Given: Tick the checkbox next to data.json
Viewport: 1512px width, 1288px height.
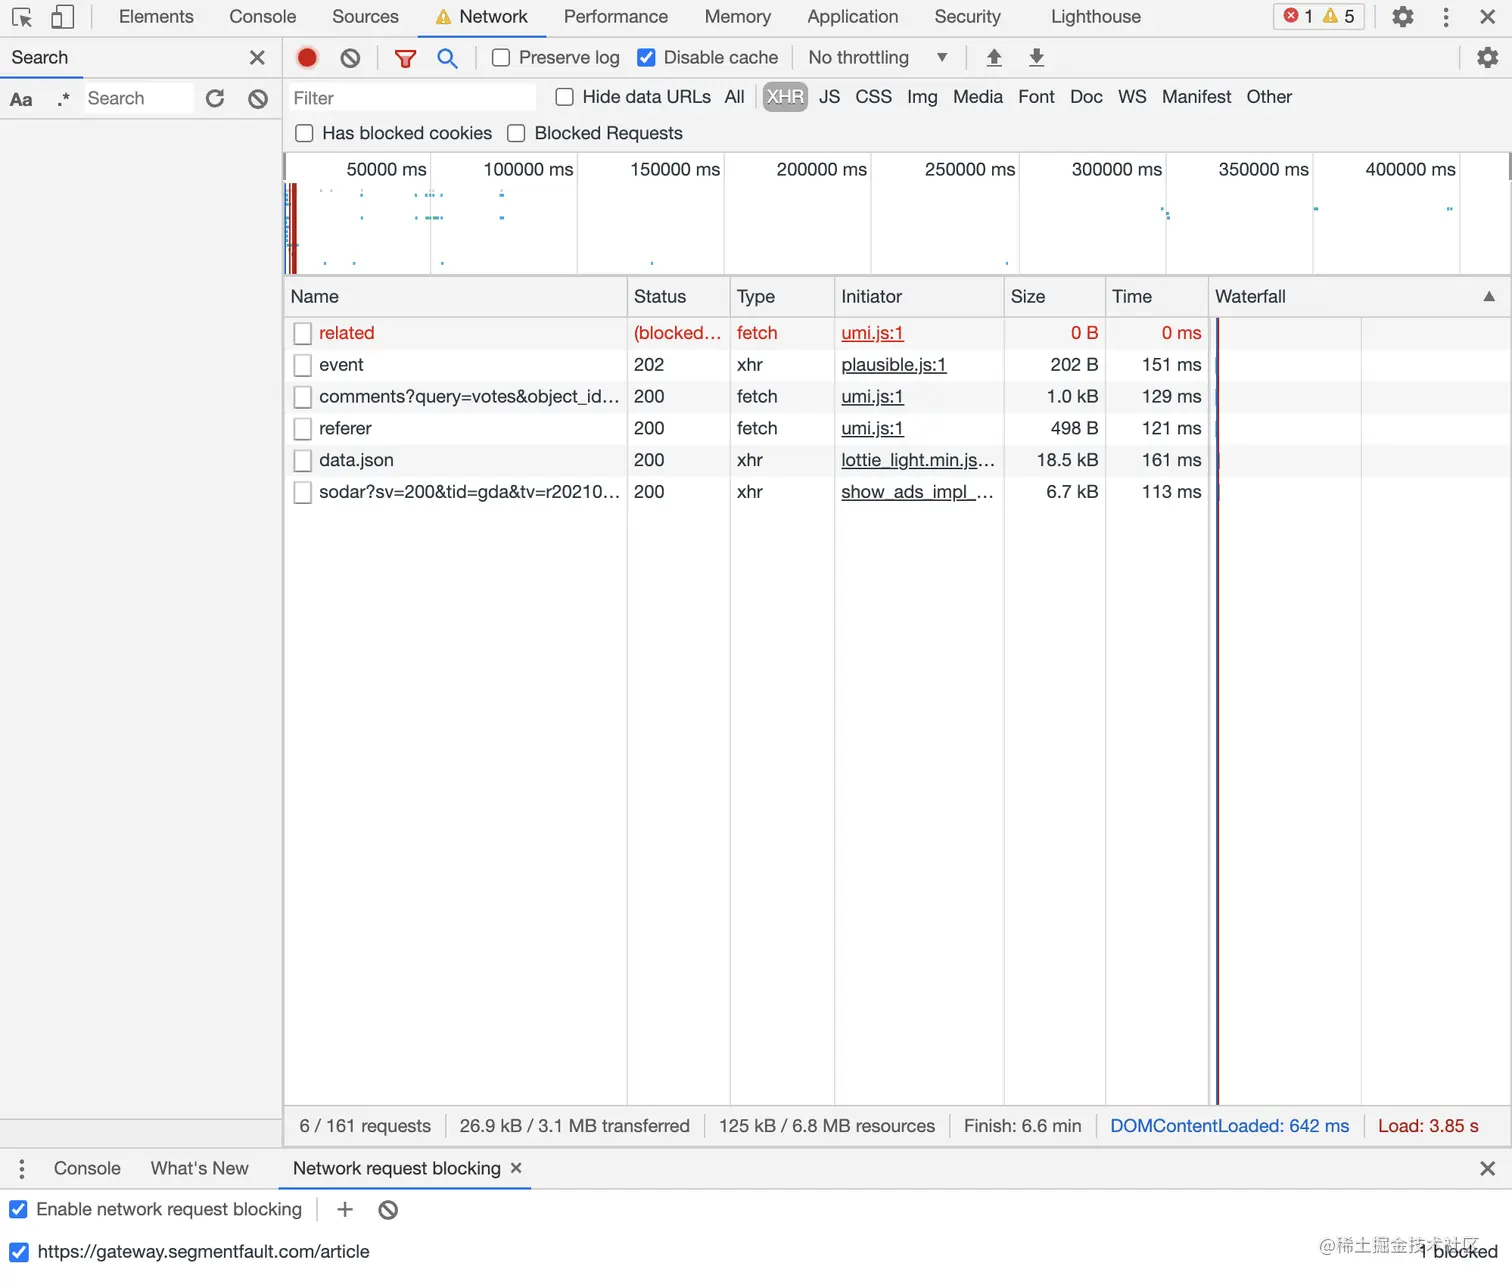Looking at the screenshot, I should pyautogui.click(x=303, y=460).
